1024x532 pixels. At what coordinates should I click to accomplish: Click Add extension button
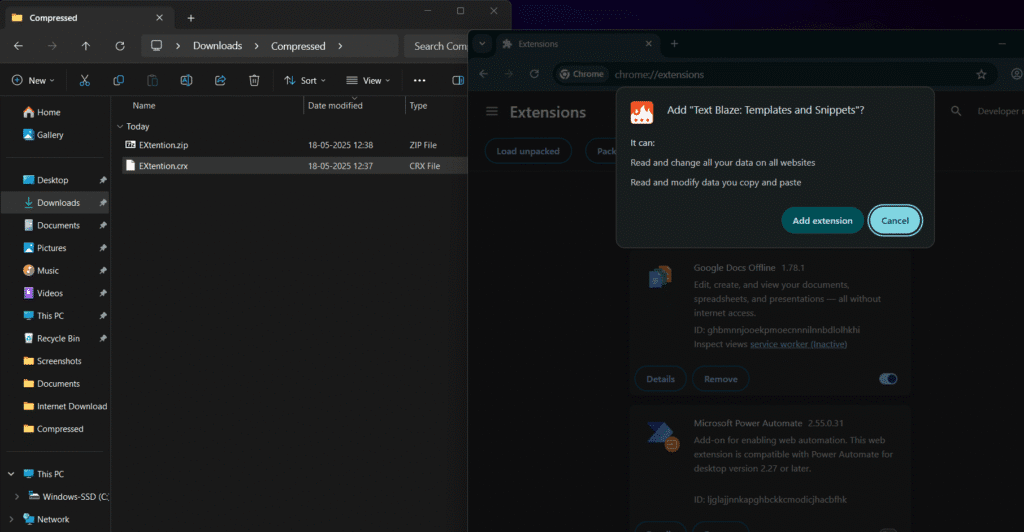click(x=822, y=221)
